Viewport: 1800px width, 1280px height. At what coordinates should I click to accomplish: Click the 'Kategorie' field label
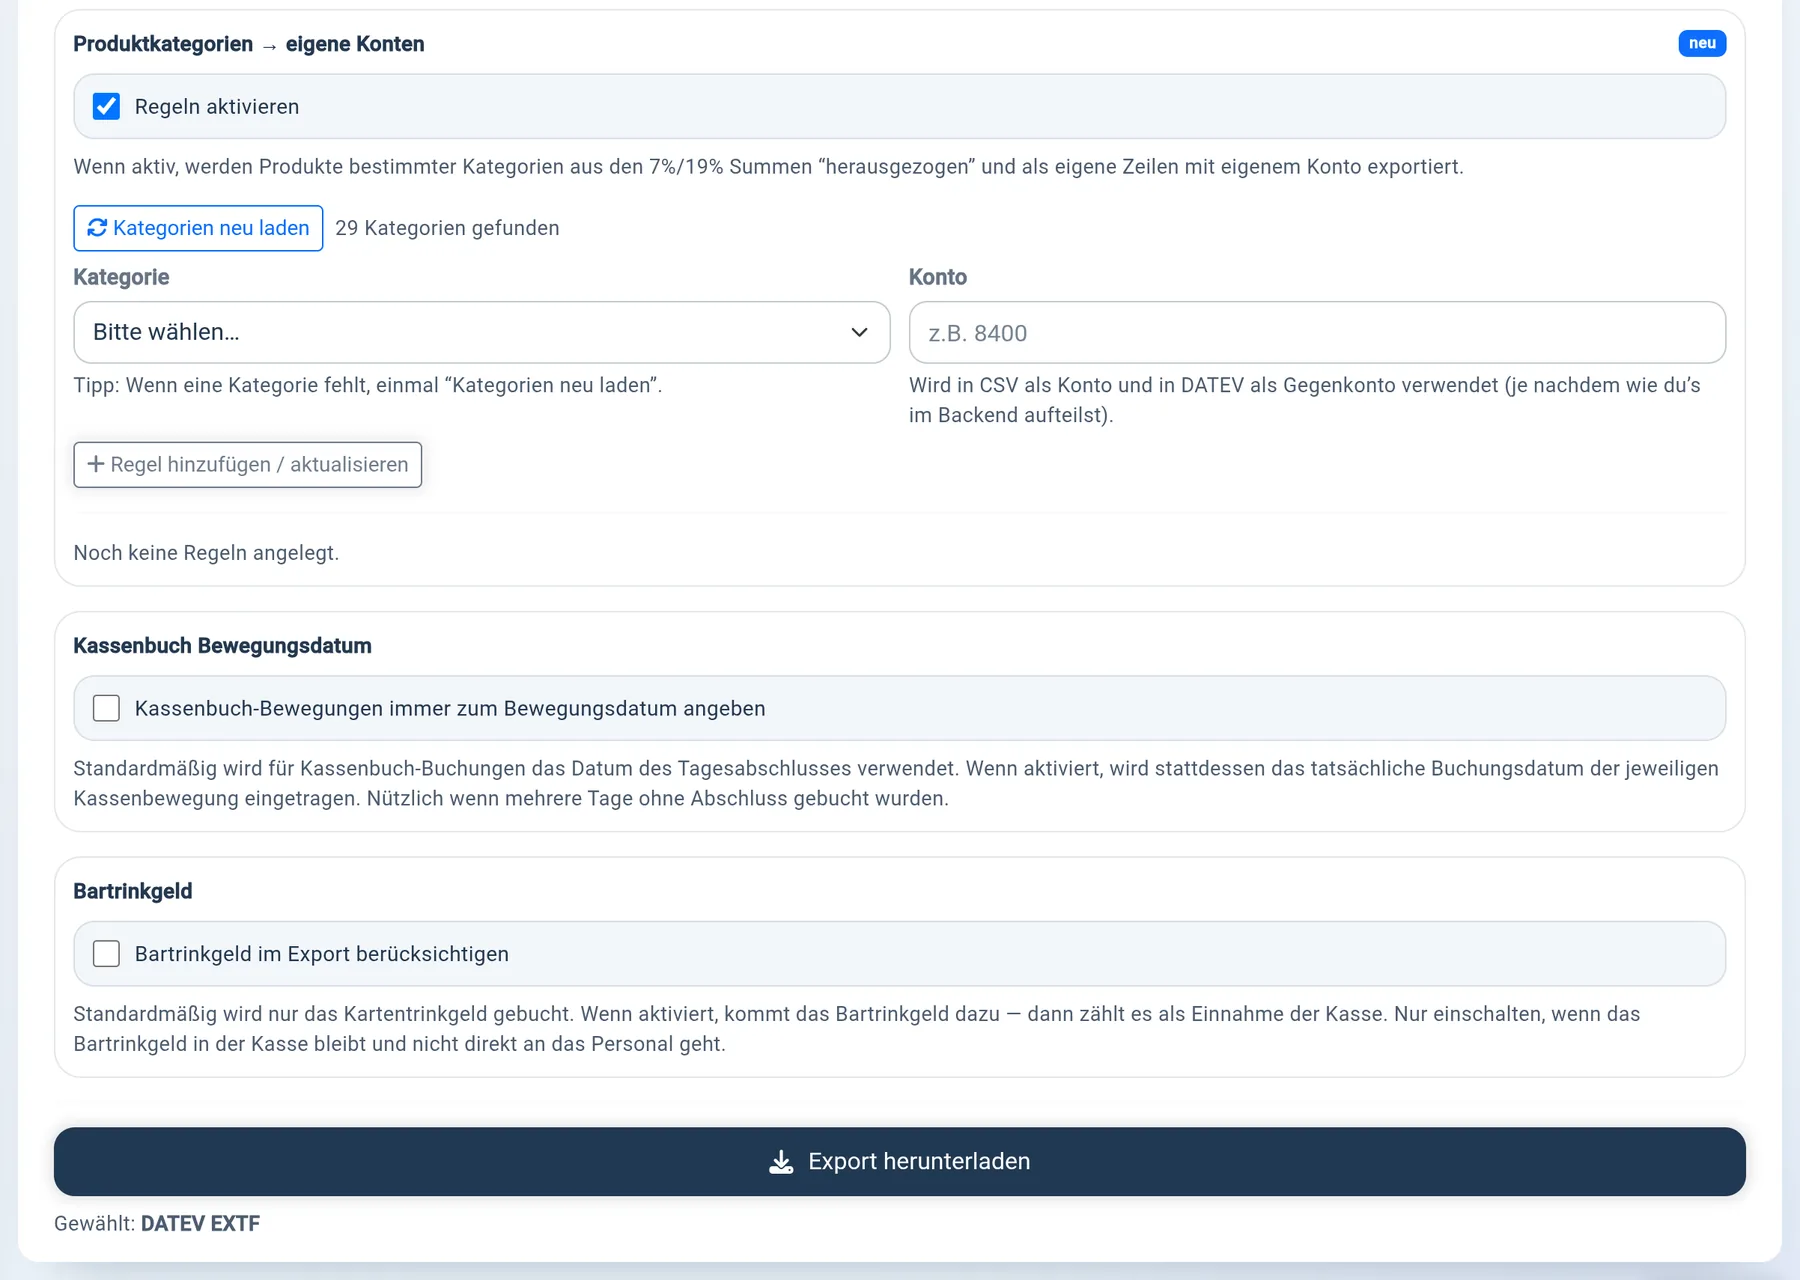click(x=121, y=277)
